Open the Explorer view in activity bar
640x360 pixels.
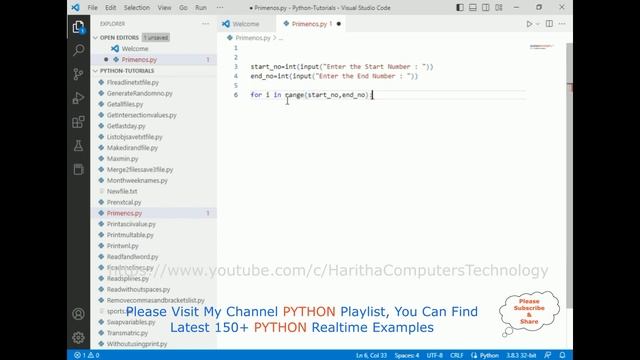(x=78, y=27)
